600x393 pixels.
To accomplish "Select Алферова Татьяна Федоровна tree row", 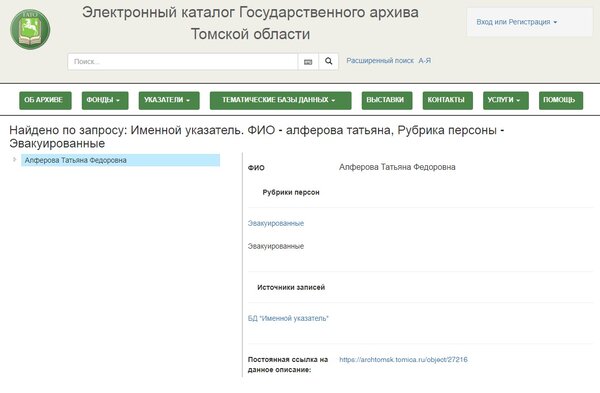I will [x=121, y=160].
